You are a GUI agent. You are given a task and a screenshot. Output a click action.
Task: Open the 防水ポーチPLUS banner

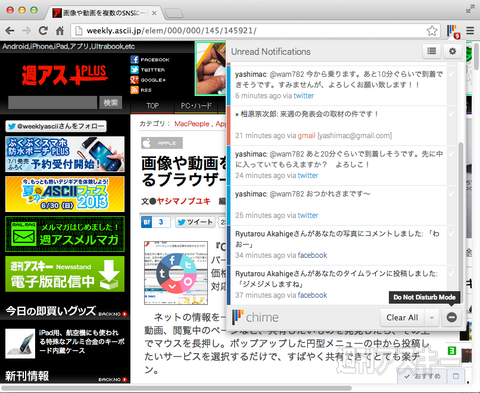pos(65,154)
